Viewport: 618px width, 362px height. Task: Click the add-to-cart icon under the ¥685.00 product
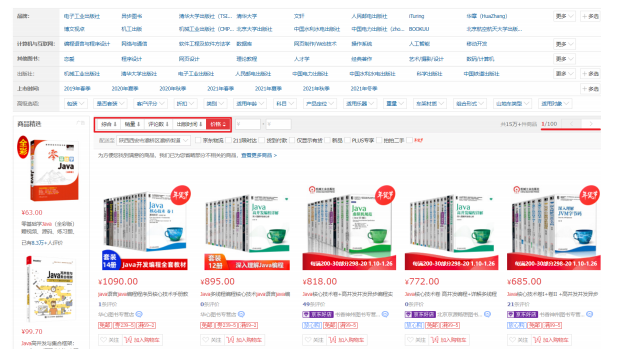(536, 340)
